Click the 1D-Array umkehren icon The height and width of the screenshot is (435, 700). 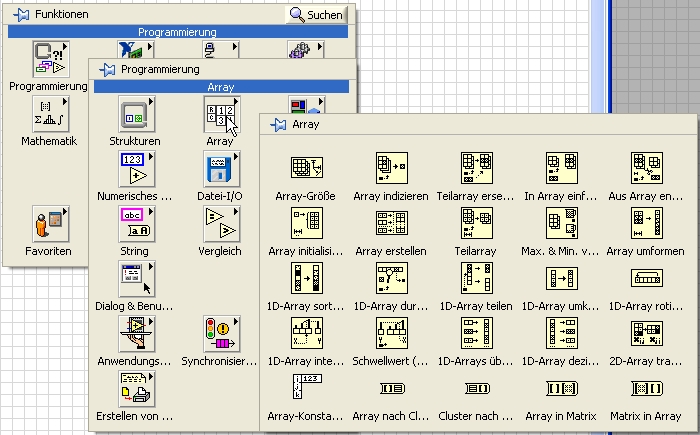(x=561, y=278)
